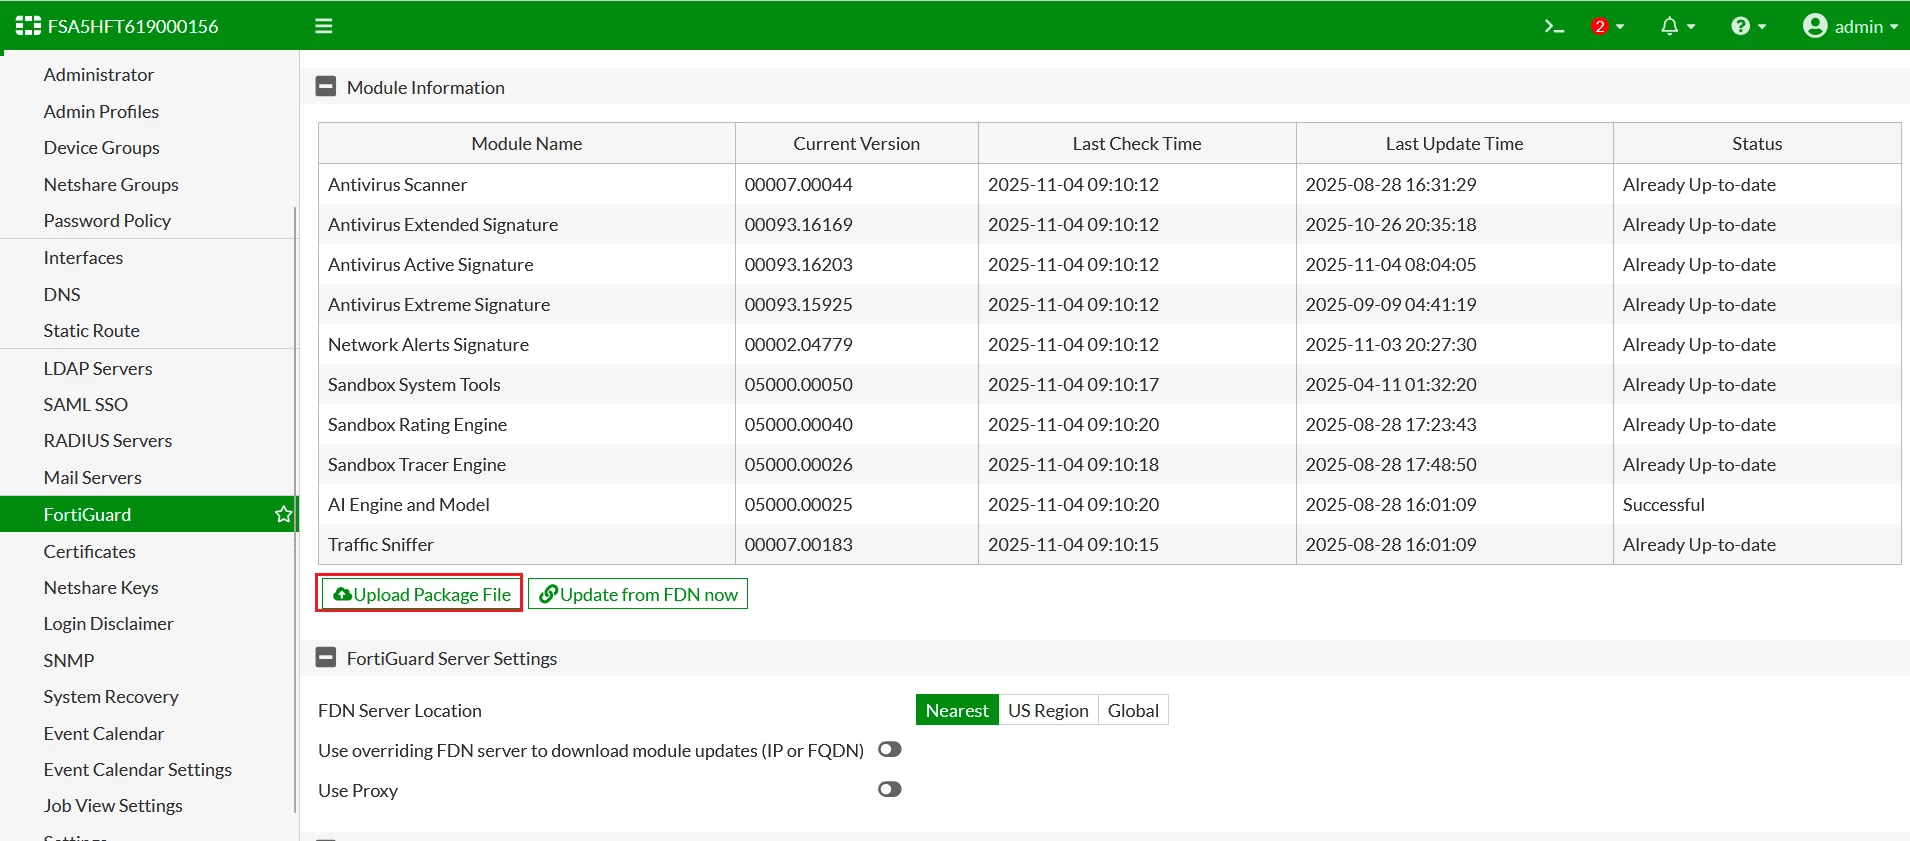Screen dimensions: 1910x841
Task: Select the Network Alerts Signature row name
Action: (x=429, y=344)
